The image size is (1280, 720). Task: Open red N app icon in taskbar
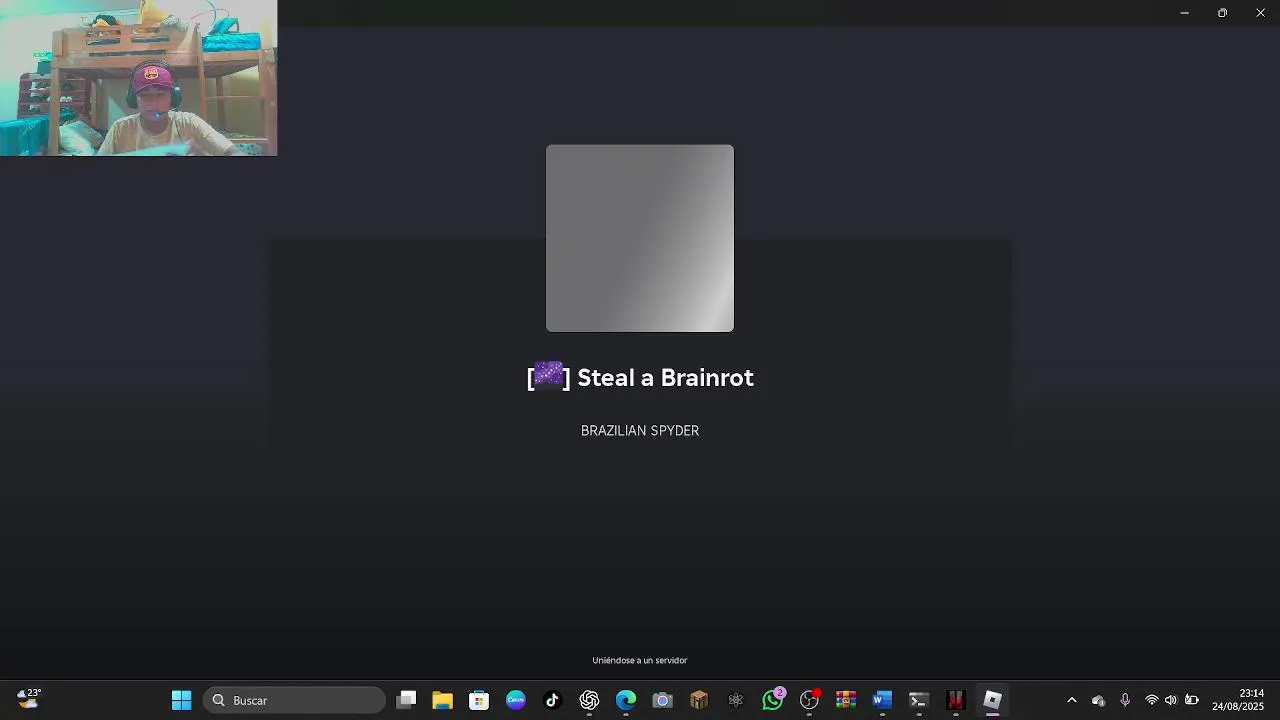point(956,700)
